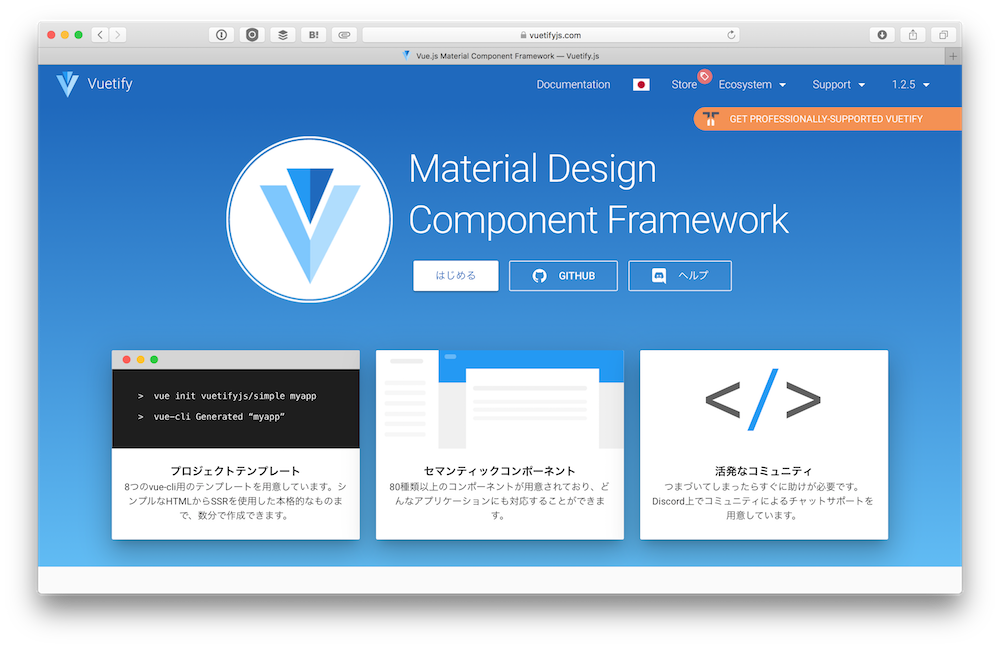
Task: Go forward with Safari's forward arrow
Action: tap(117, 35)
